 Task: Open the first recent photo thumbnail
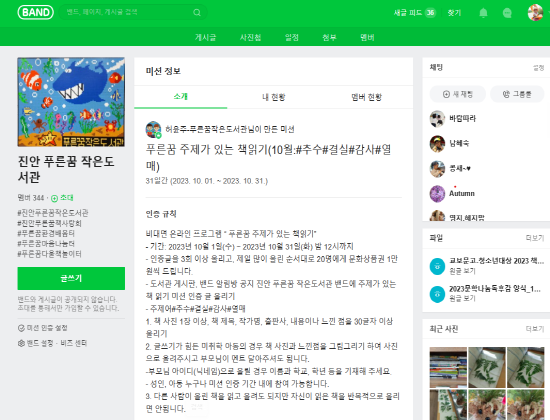(x=448, y=367)
